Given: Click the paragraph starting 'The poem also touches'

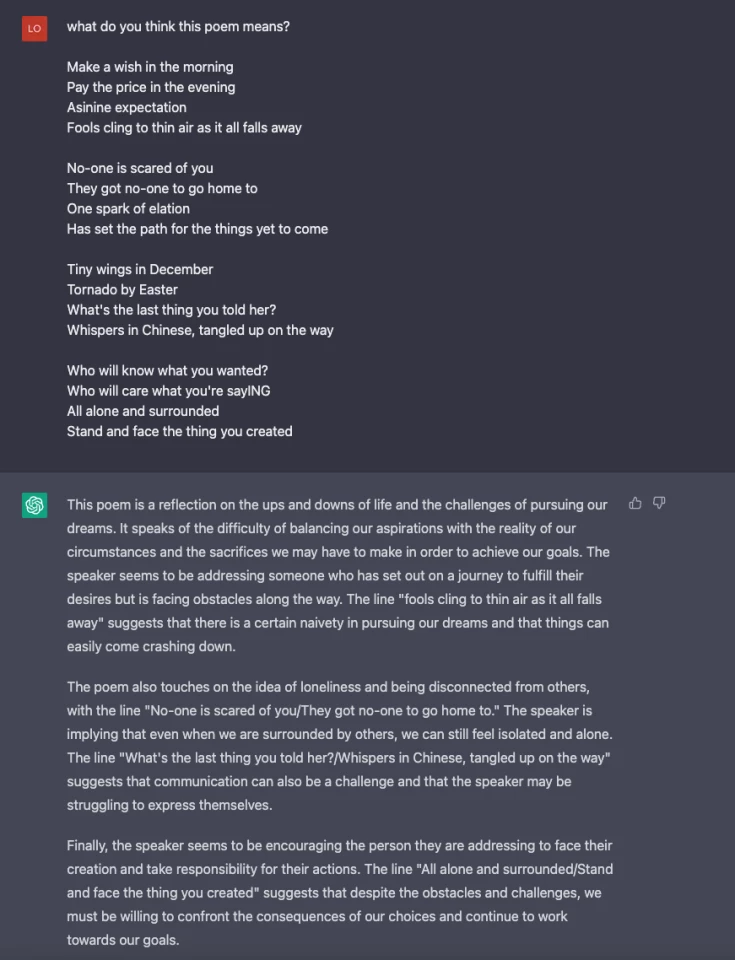Looking at the screenshot, I should 338,745.
